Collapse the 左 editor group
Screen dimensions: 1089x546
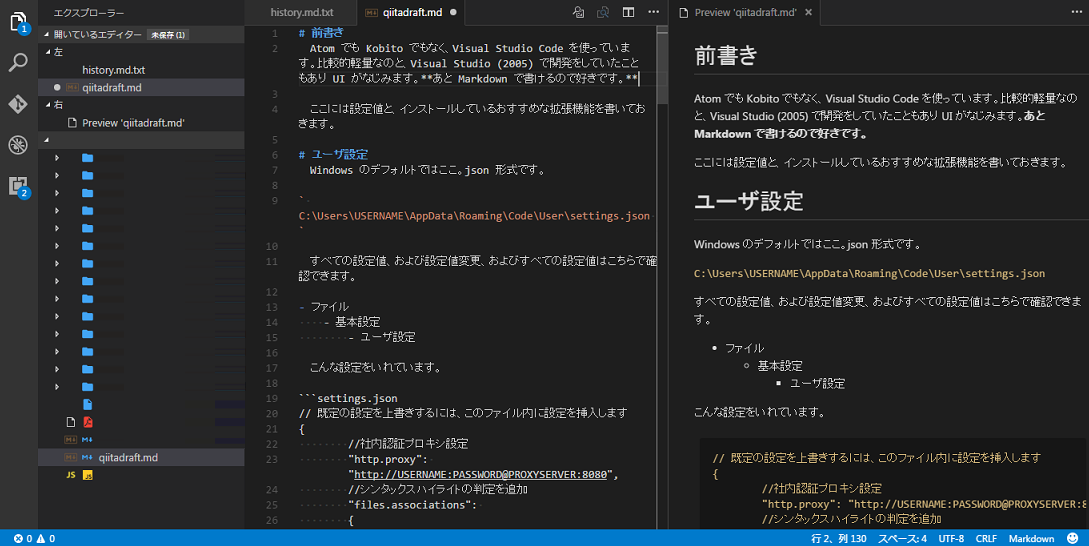[48, 52]
